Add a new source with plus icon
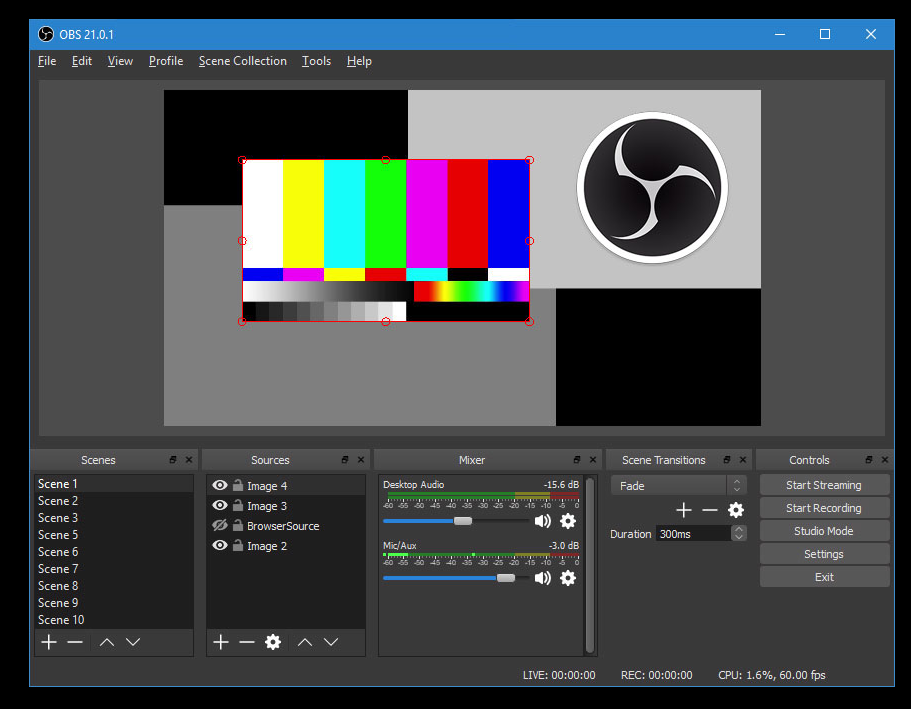 [x=221, y=642]
